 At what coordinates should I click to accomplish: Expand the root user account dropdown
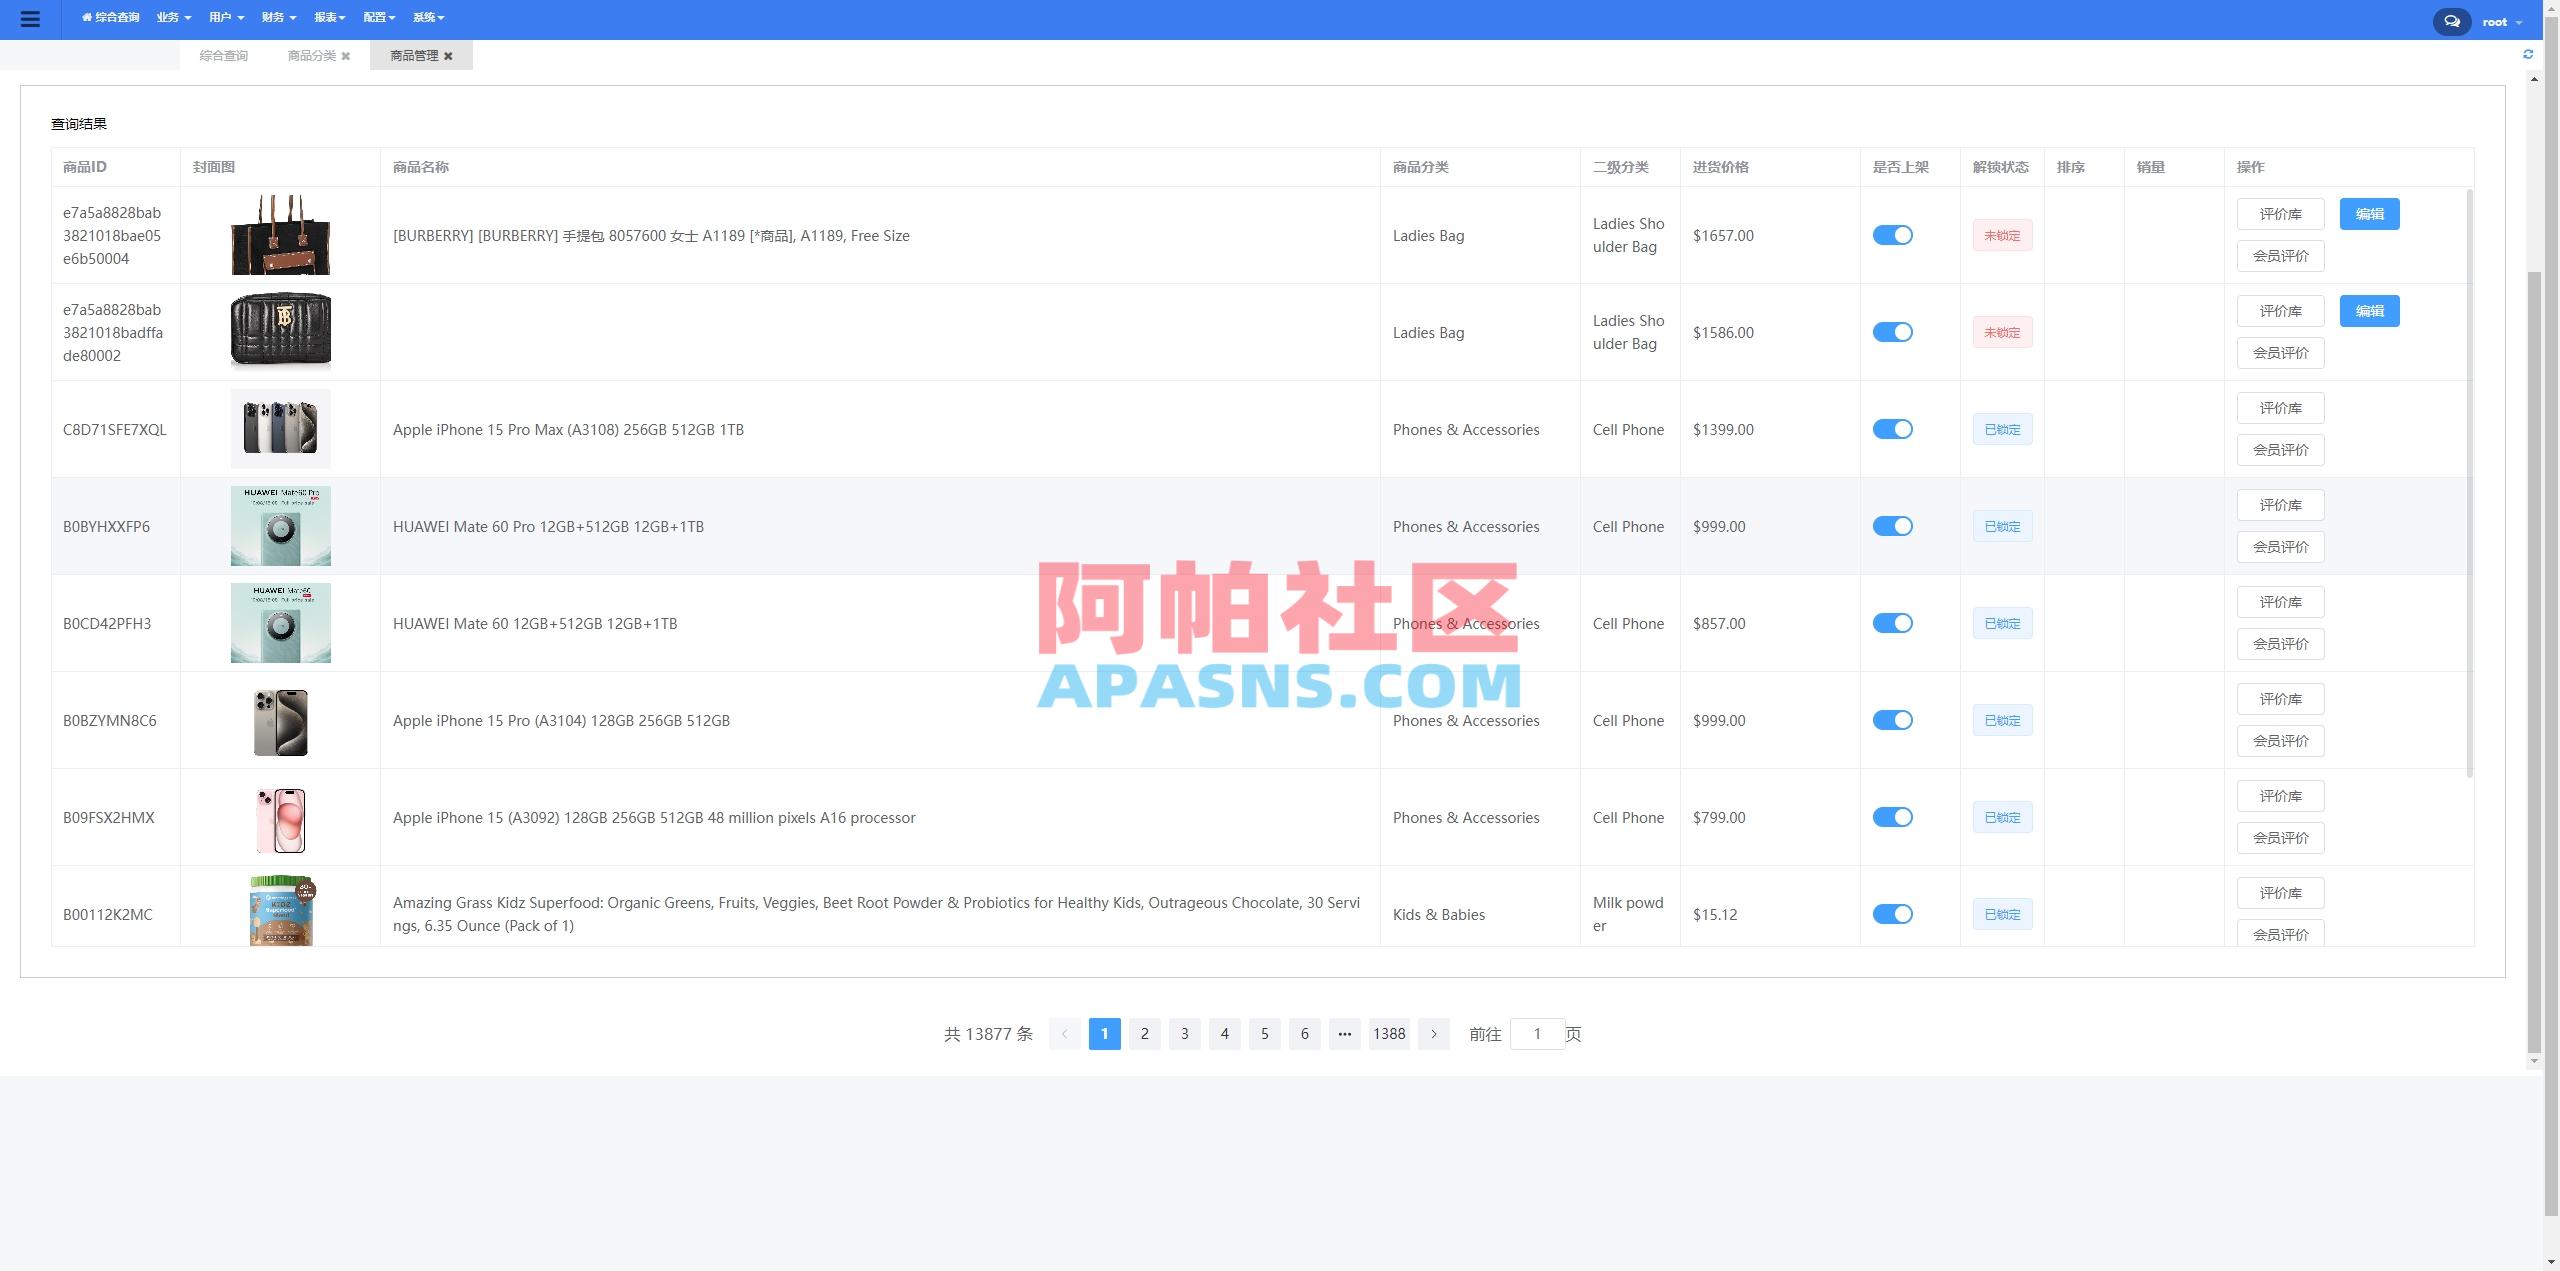click(2502, 20)
